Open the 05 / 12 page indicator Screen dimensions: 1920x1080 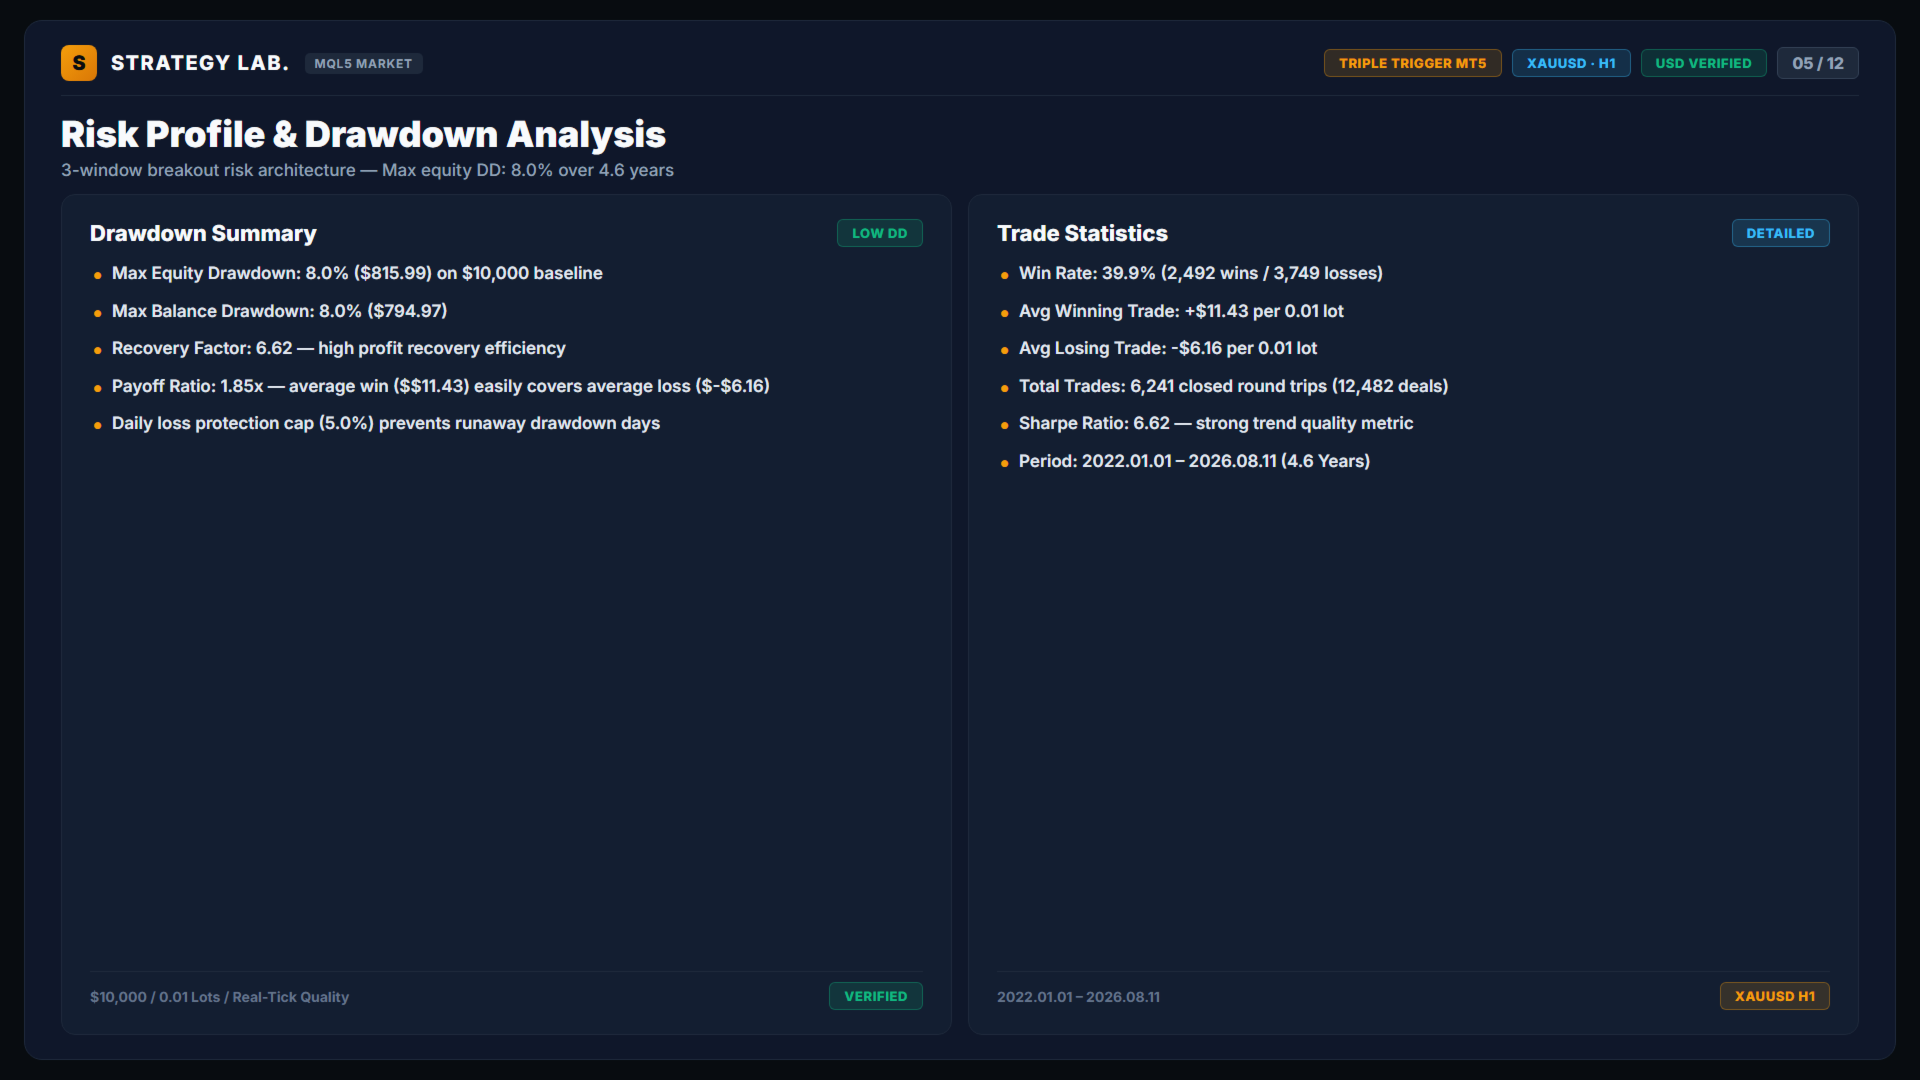coord(1817,63)
